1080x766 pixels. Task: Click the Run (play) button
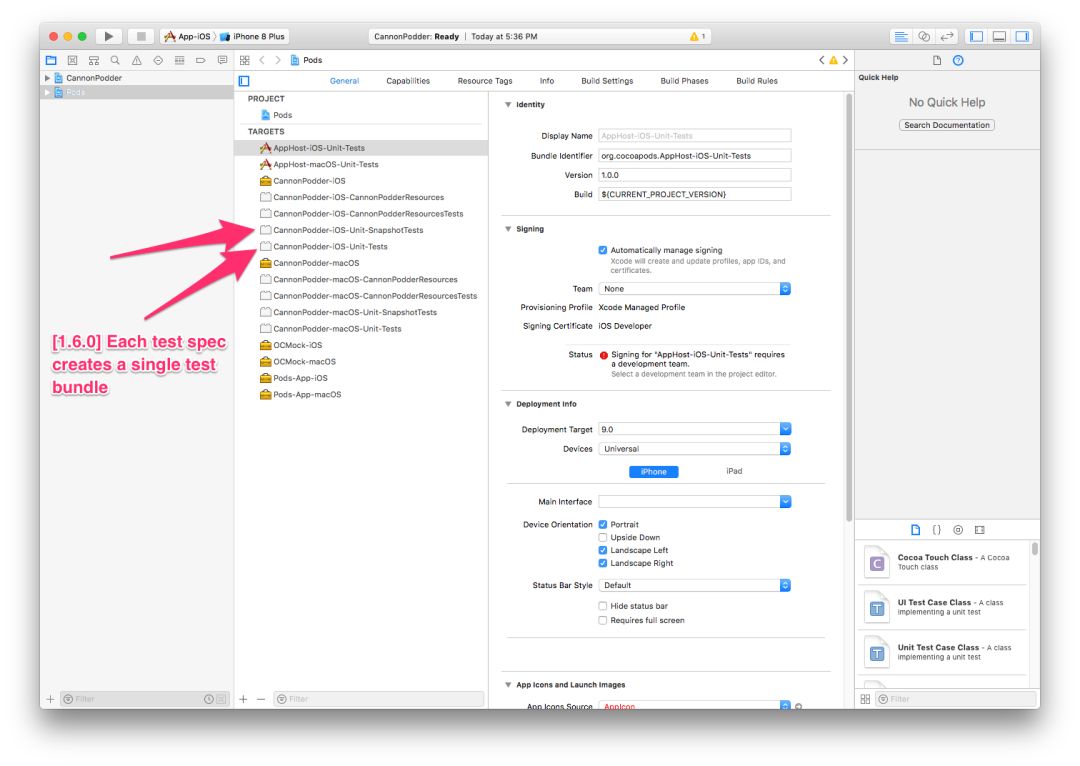click(108, 37)
